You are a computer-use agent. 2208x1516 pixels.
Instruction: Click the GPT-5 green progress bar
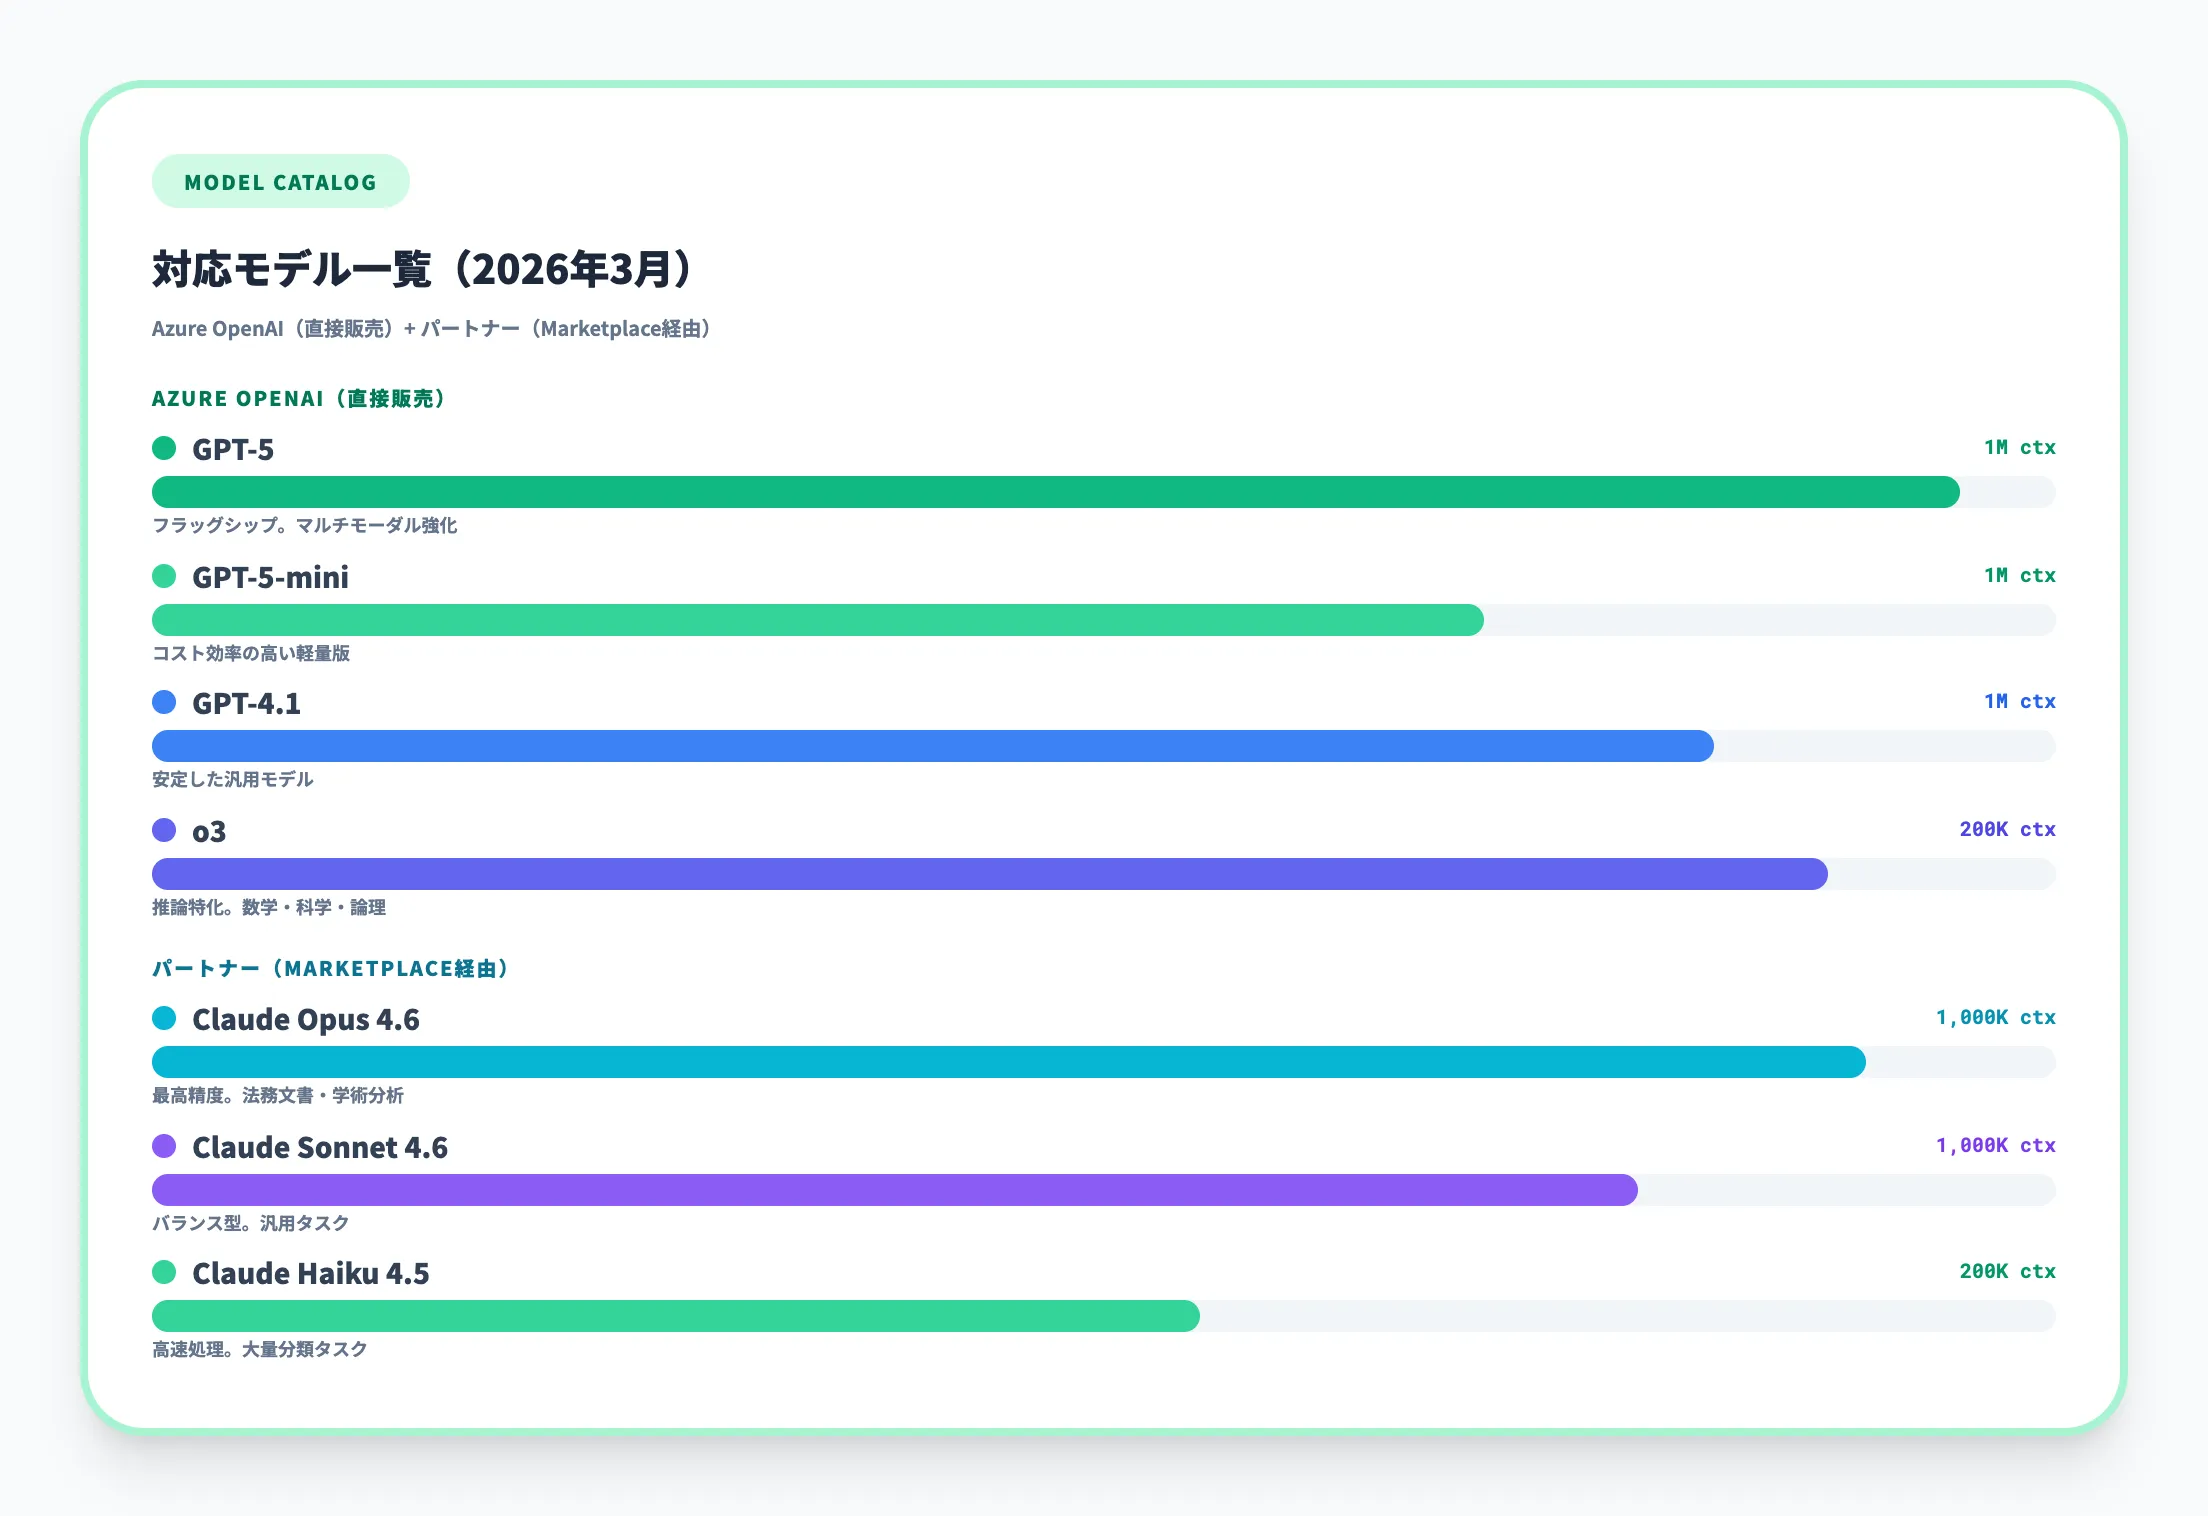1055,492
